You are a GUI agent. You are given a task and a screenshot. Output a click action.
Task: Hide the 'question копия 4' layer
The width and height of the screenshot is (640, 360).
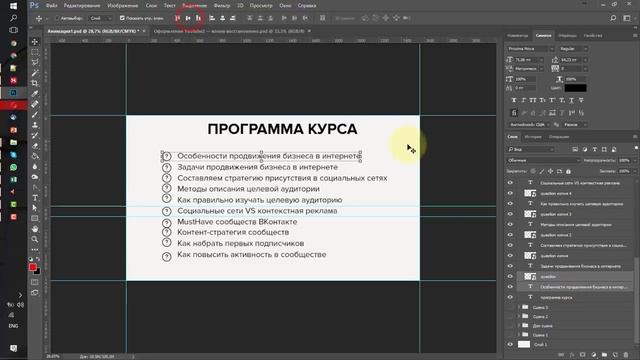coord(510,193)
